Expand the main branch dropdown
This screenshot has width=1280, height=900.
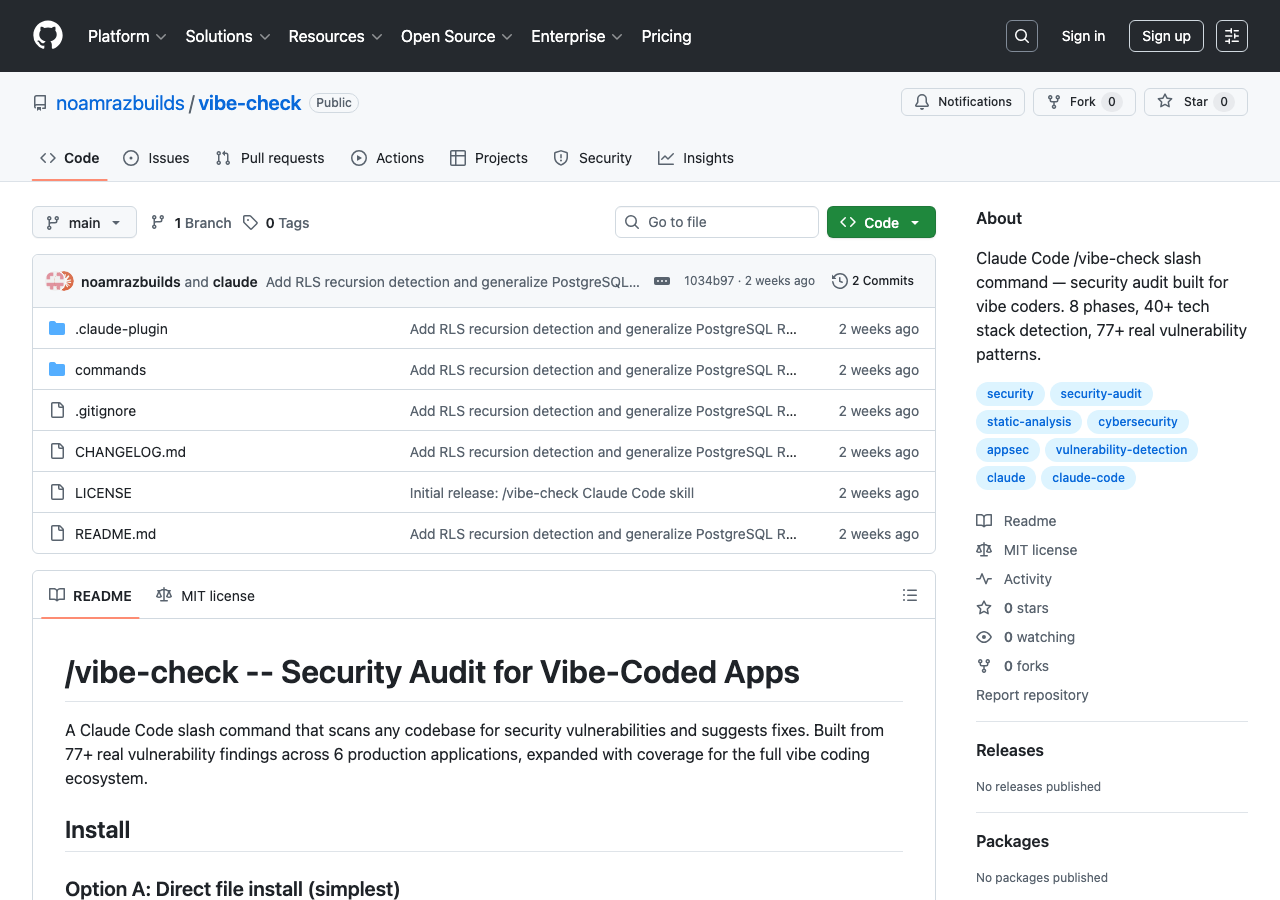[84, 222]
